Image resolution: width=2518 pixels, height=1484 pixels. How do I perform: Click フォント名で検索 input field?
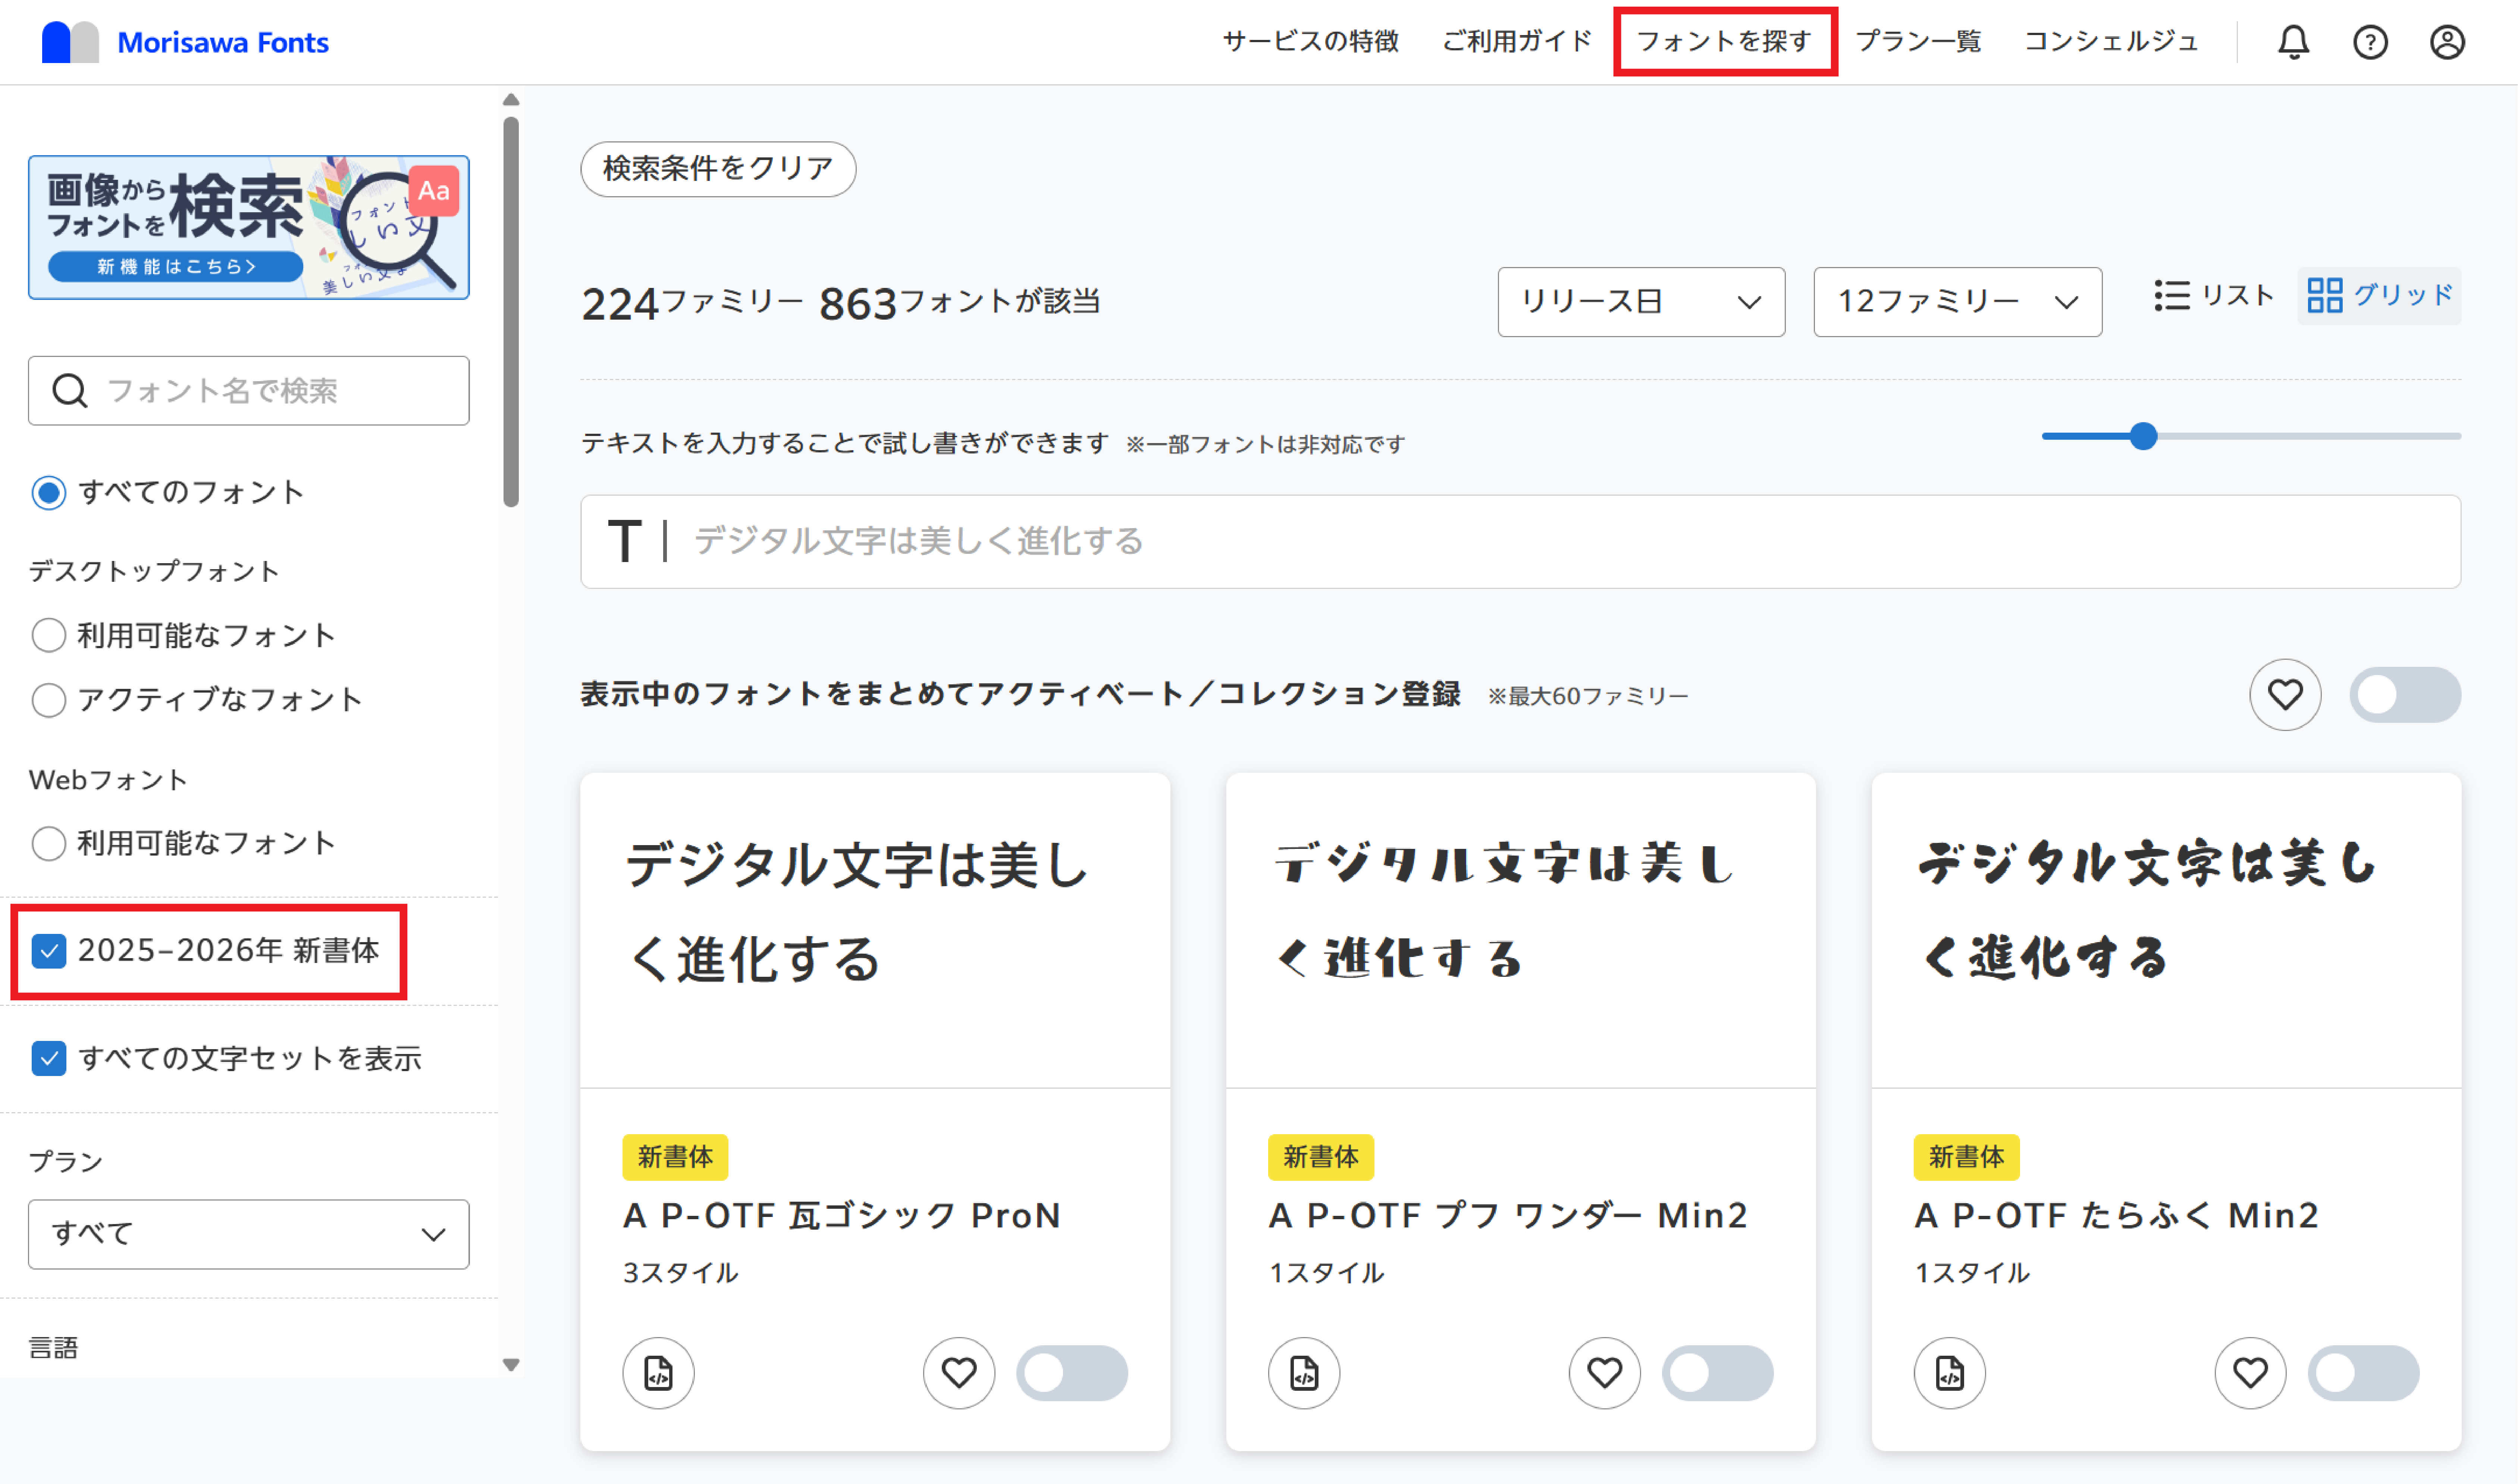point(249,391)
